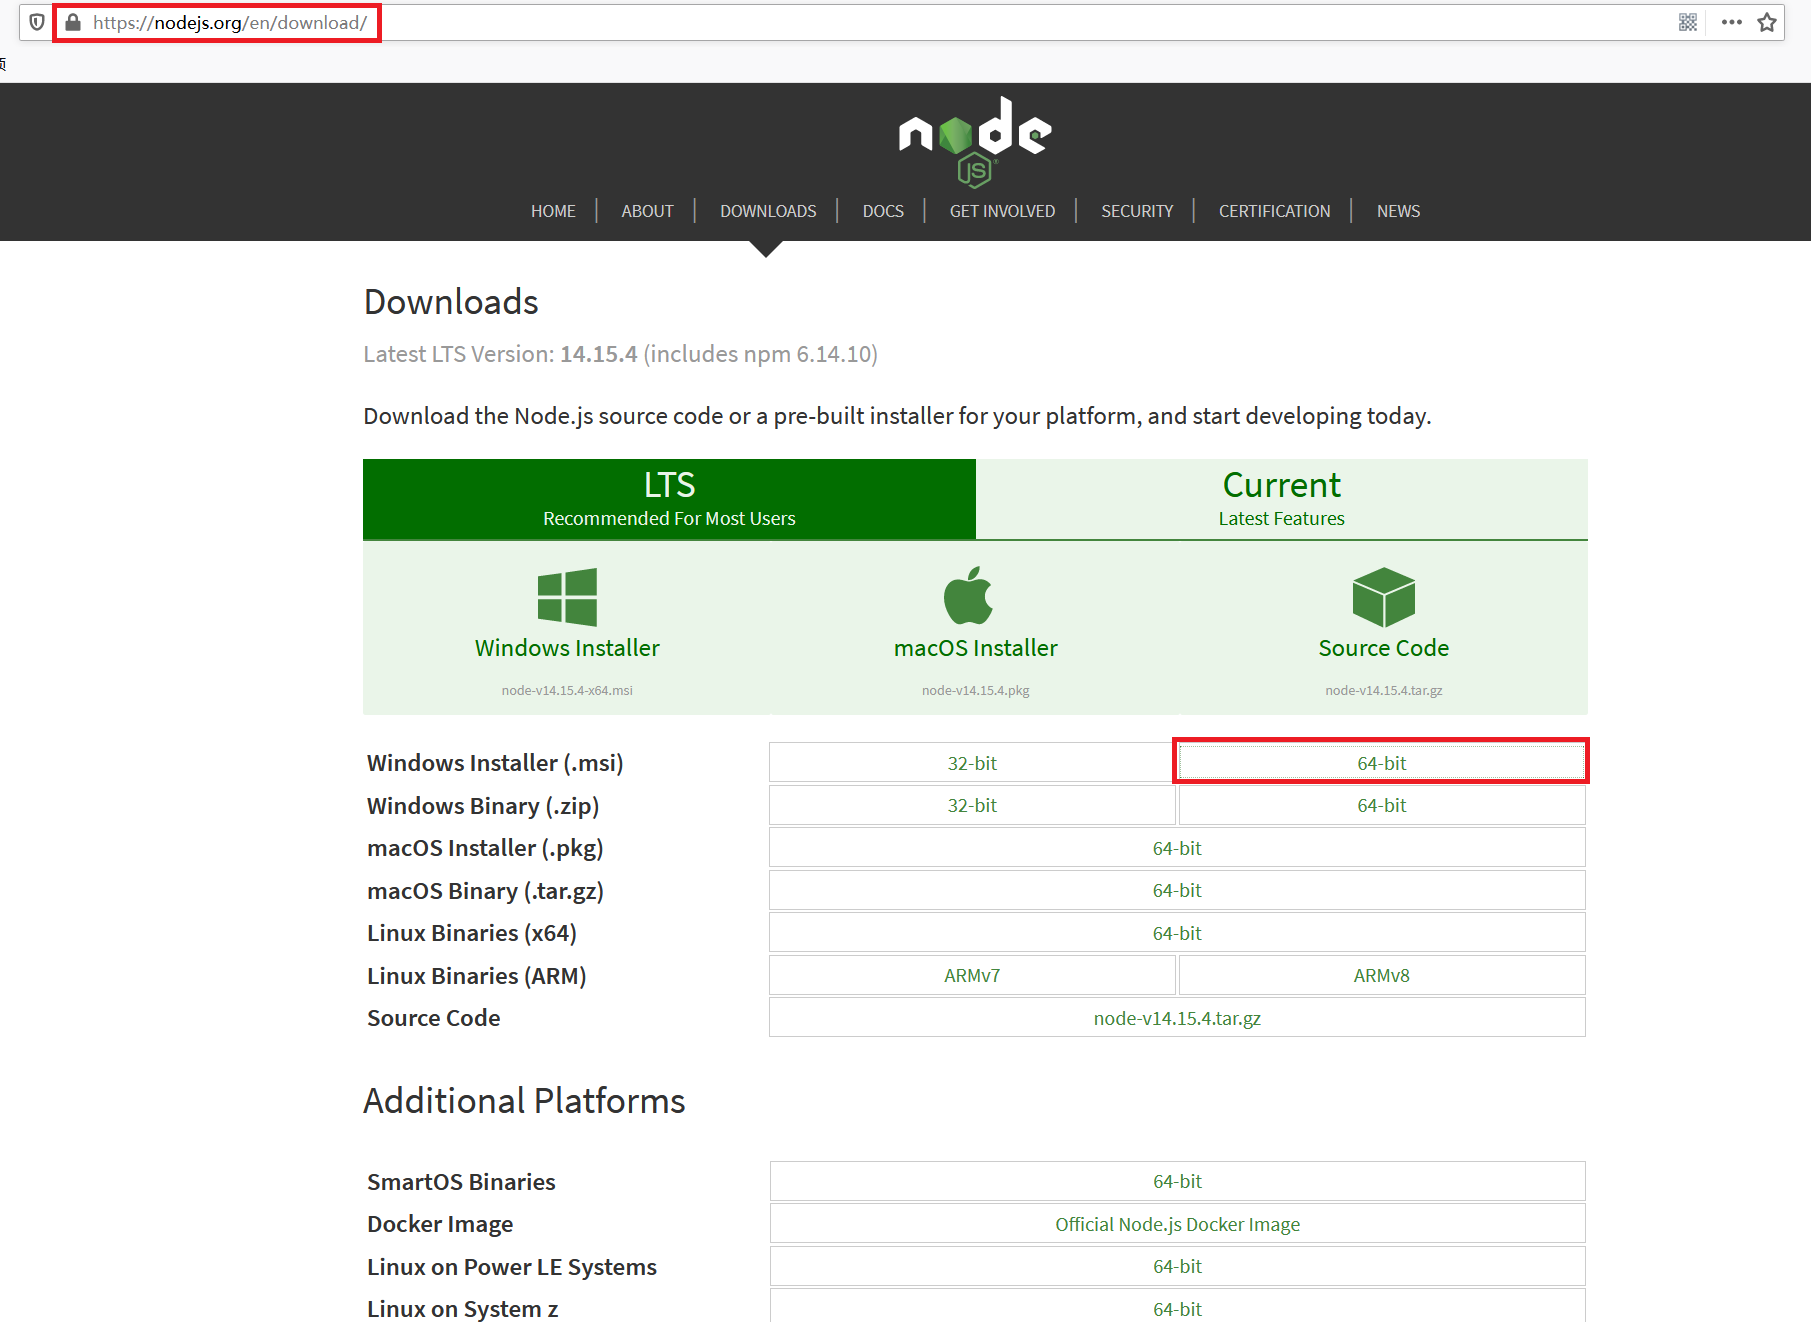Viewport: 1811px width, 1322px height.
Task: Download 32-bit Windows Binary (.zip)
Action: 972,805
